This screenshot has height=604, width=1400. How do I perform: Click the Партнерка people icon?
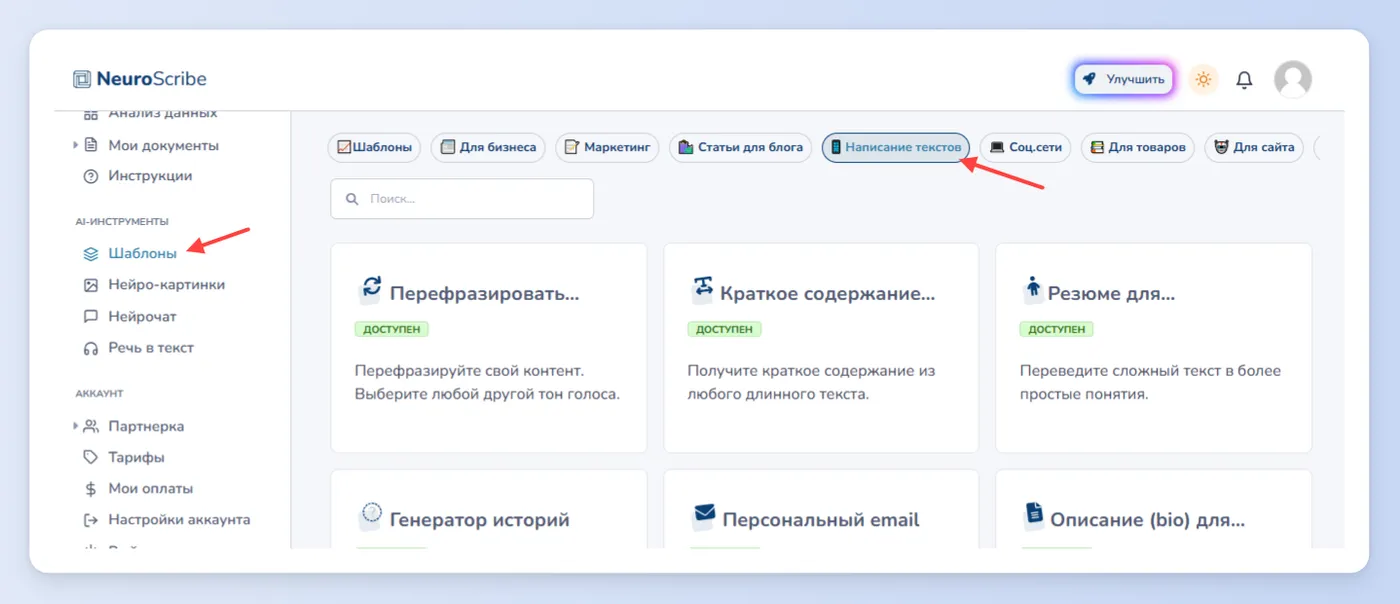pos(91,426)
